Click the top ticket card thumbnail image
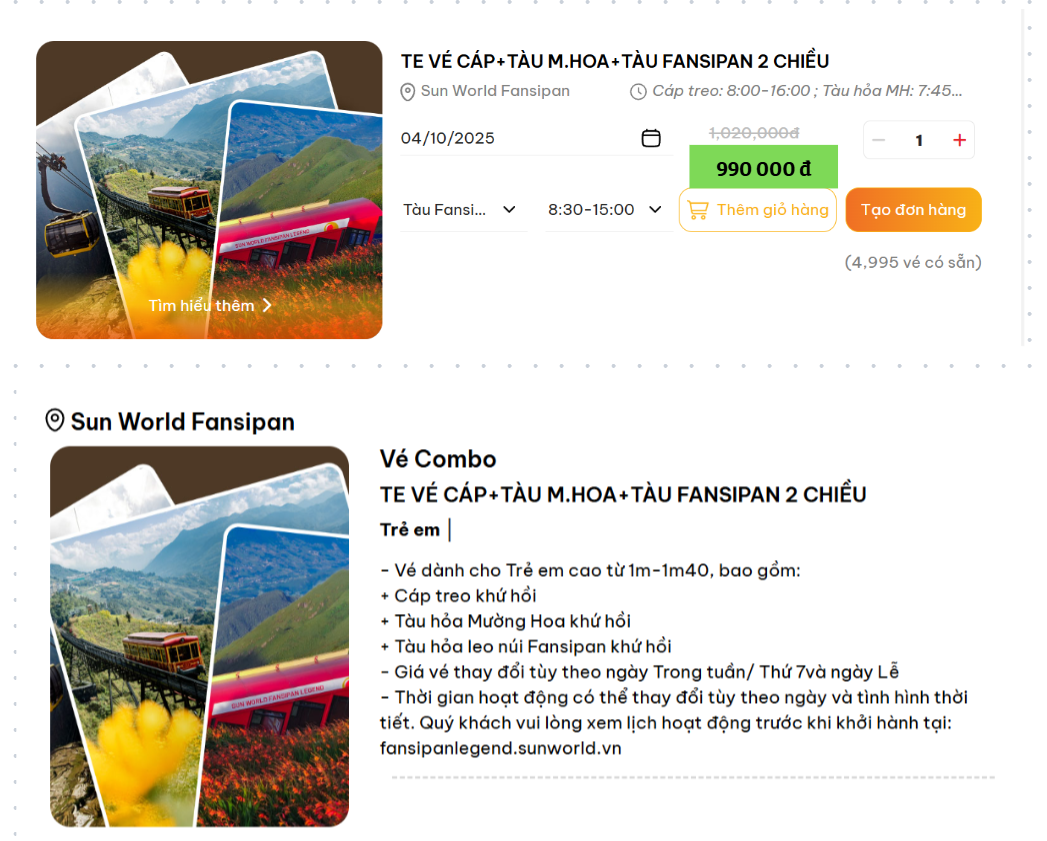This screenshot has height=841, width=1047. pyautogui.click(x=209, y=190)
